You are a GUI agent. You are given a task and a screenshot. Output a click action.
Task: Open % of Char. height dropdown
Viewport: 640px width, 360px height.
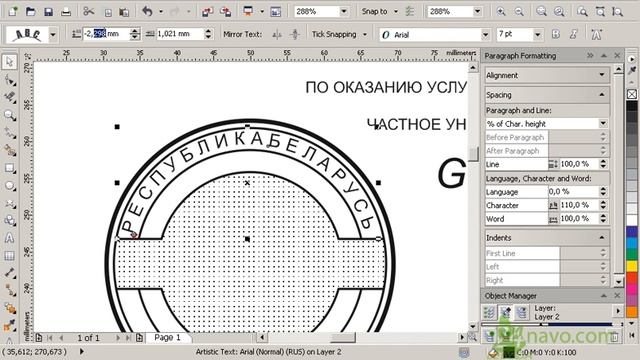coord(603,124)
